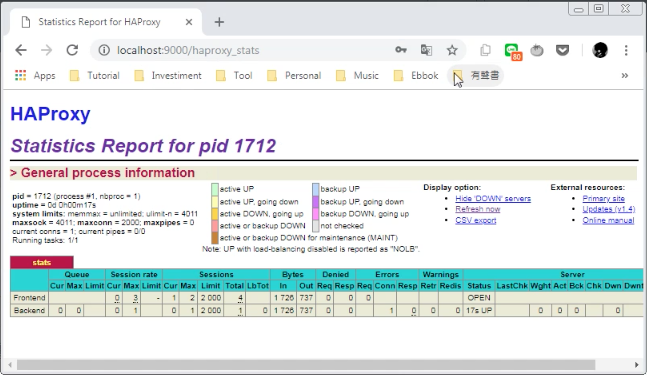The width and height of the screenshot is (647, 375).
Task: Open the profile avatar menu
Action: (600, 50)
